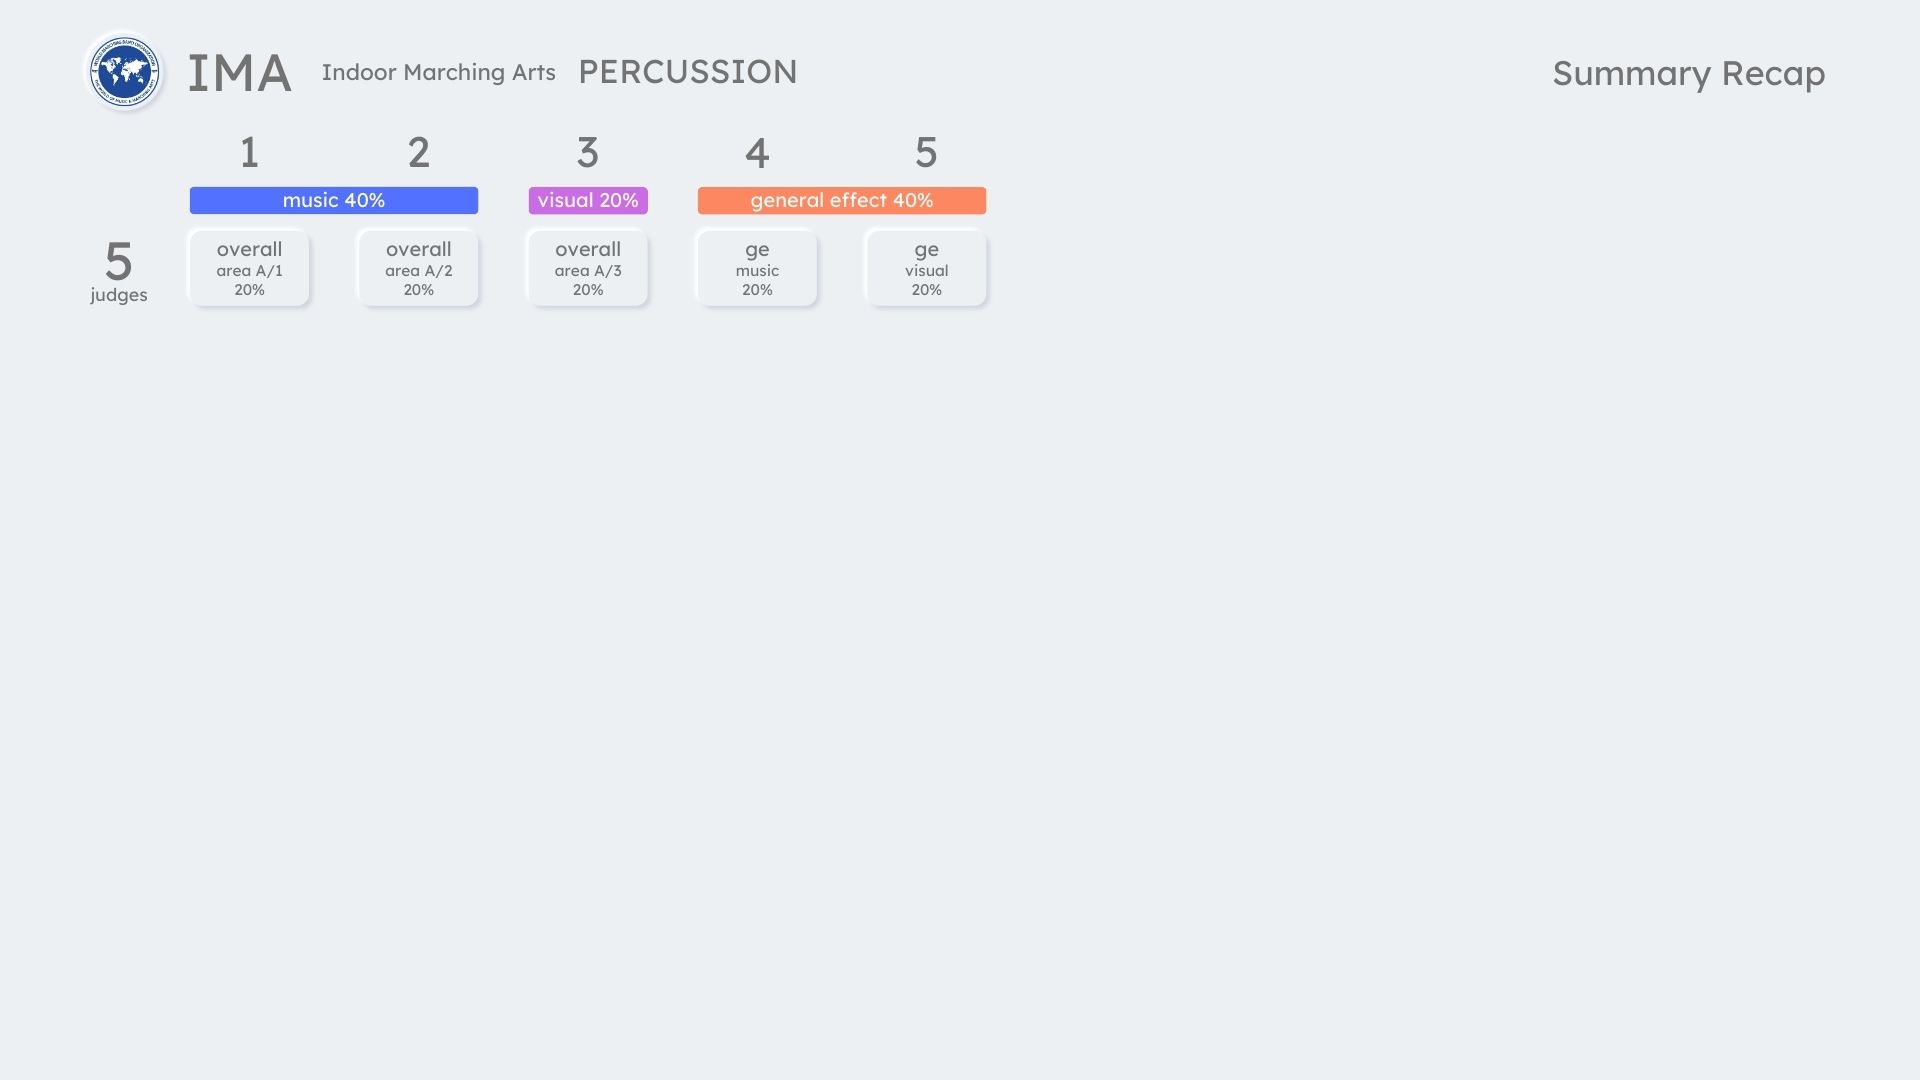Click the orange general effect 40% bar
The width and height of the screenshot is (1920, 1080).
pos(841,200)
